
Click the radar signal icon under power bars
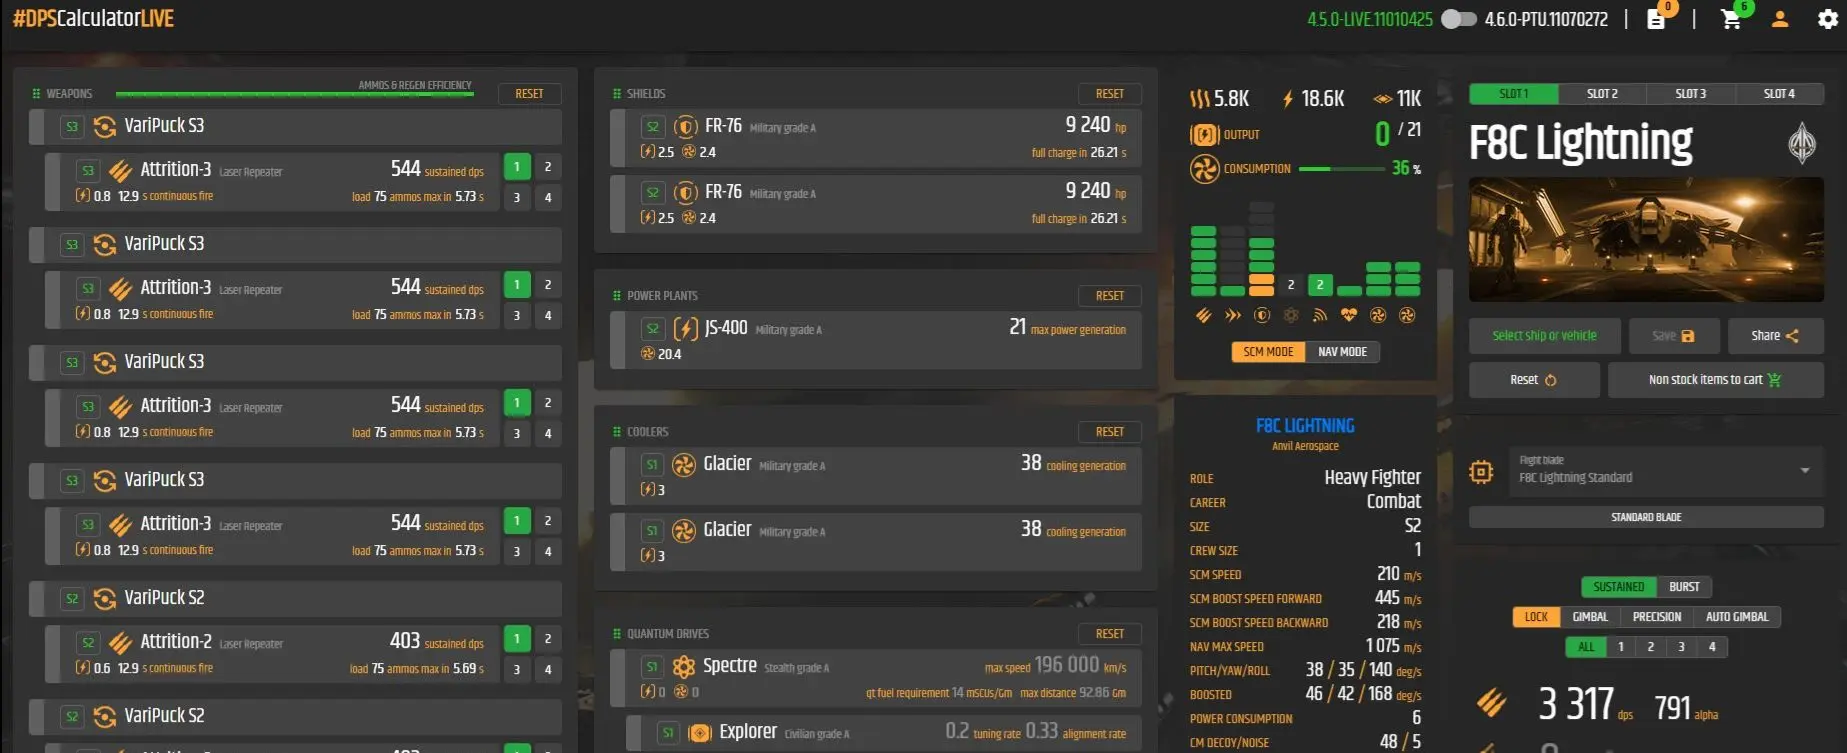tap(1320, 316)
